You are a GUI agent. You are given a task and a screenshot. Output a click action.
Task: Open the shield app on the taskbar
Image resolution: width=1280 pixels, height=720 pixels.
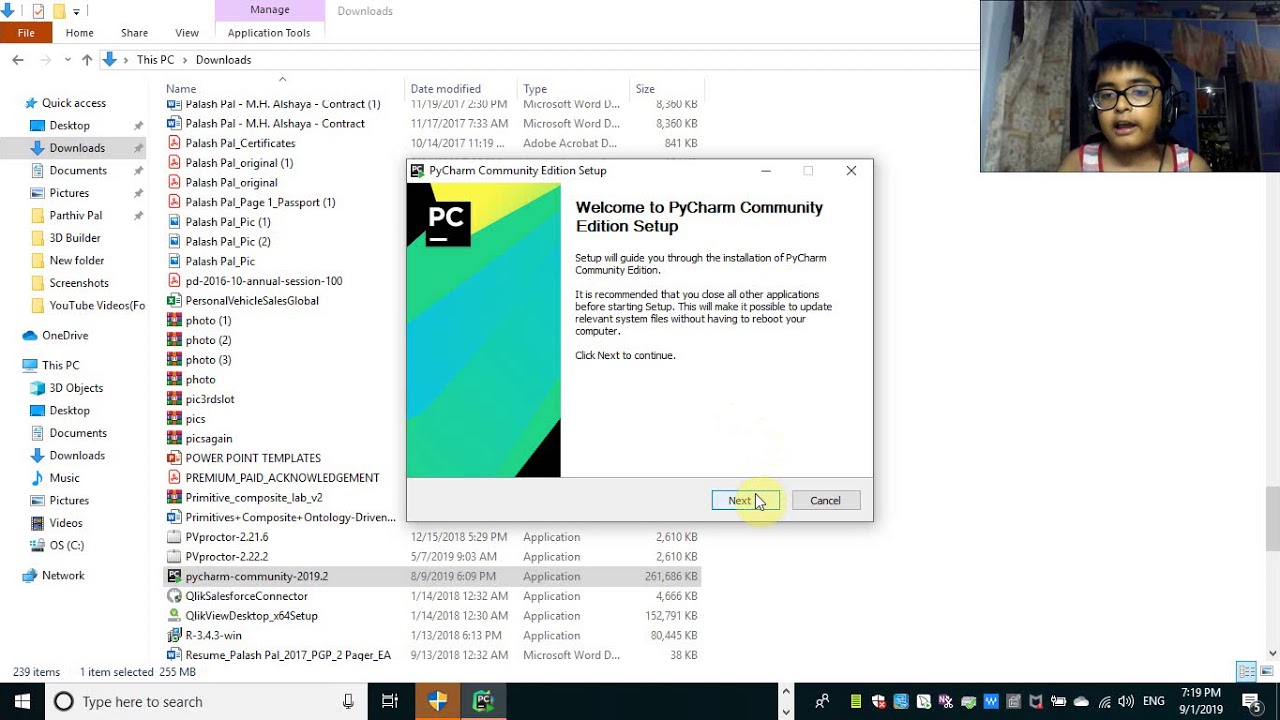point(438,702)
